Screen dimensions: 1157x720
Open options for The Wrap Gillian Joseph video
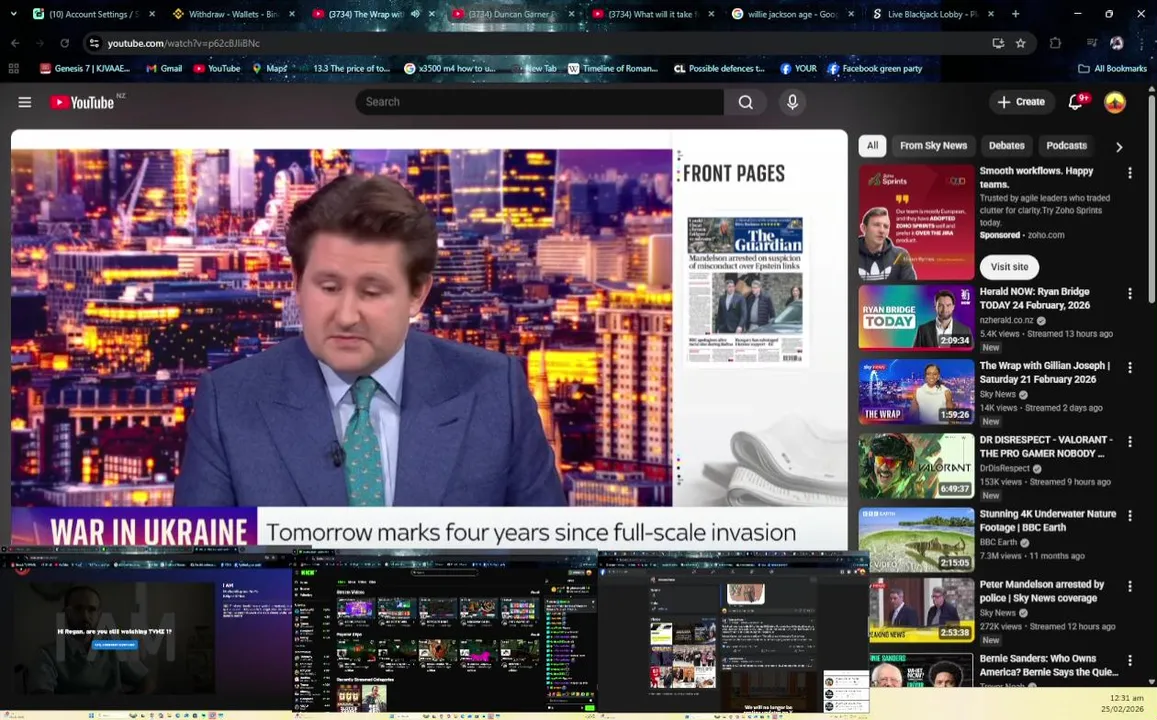pos(1130,367)
